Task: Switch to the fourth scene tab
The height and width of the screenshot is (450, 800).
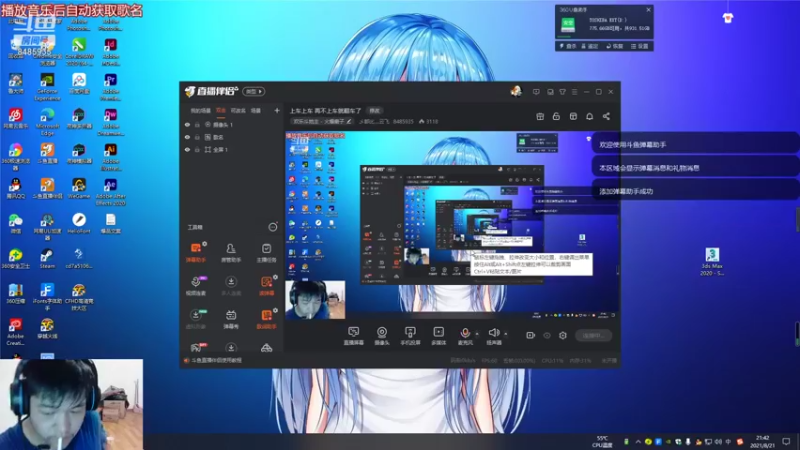Action: [x=256, y=111]
